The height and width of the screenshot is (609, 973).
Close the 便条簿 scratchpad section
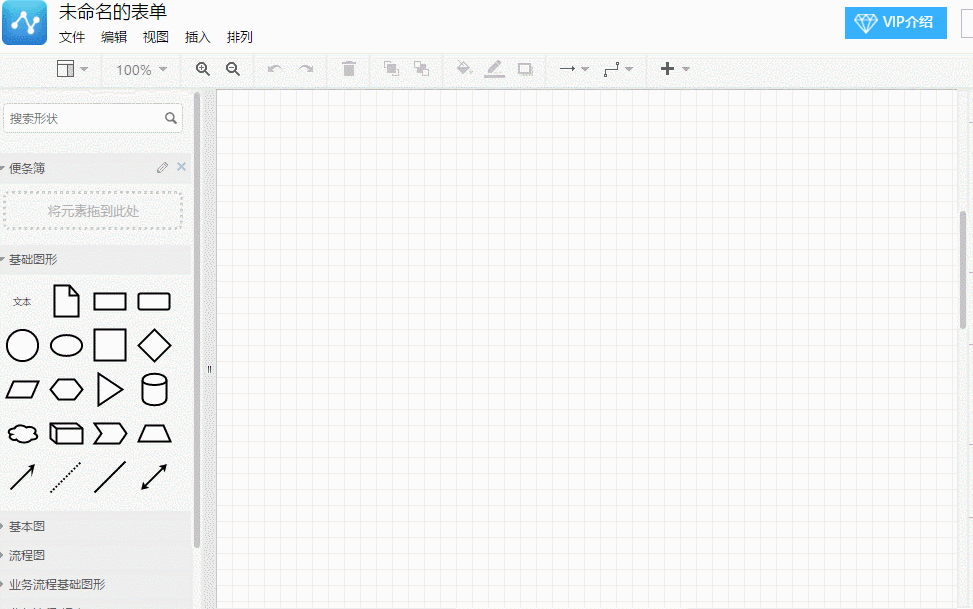[181, 166]
